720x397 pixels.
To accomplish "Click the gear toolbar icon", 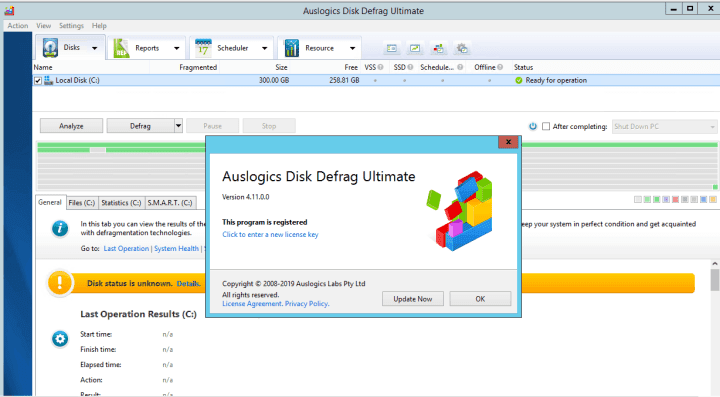I will pyautogui.click(x=462, y=48).
